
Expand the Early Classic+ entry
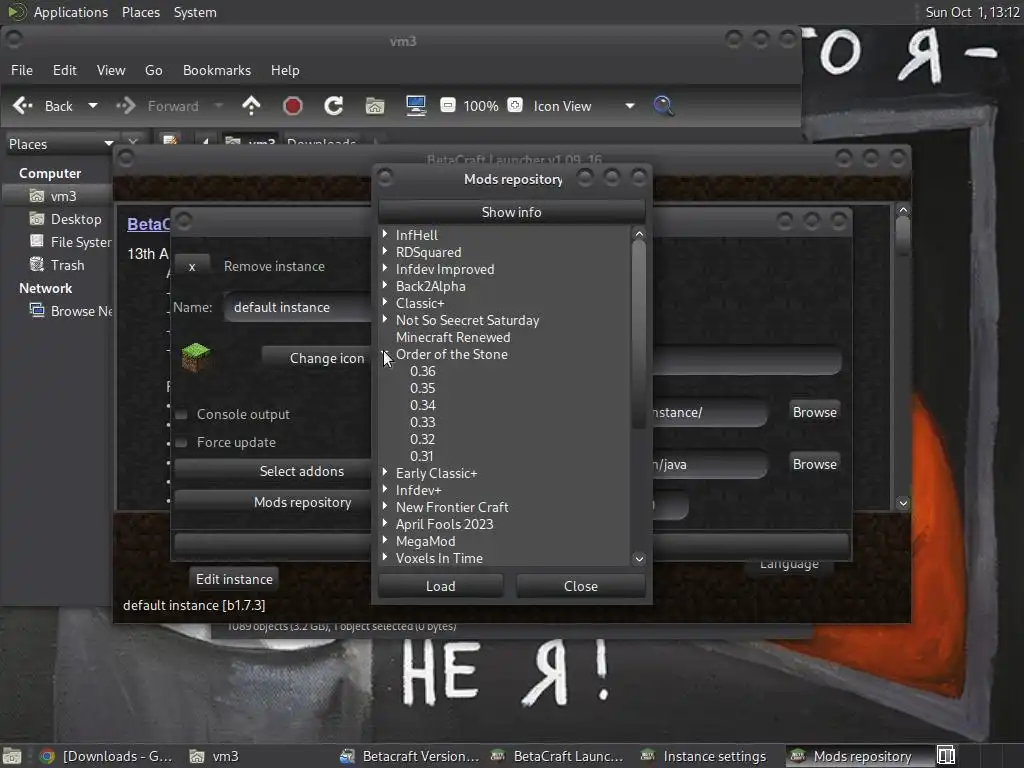[385, 472]
